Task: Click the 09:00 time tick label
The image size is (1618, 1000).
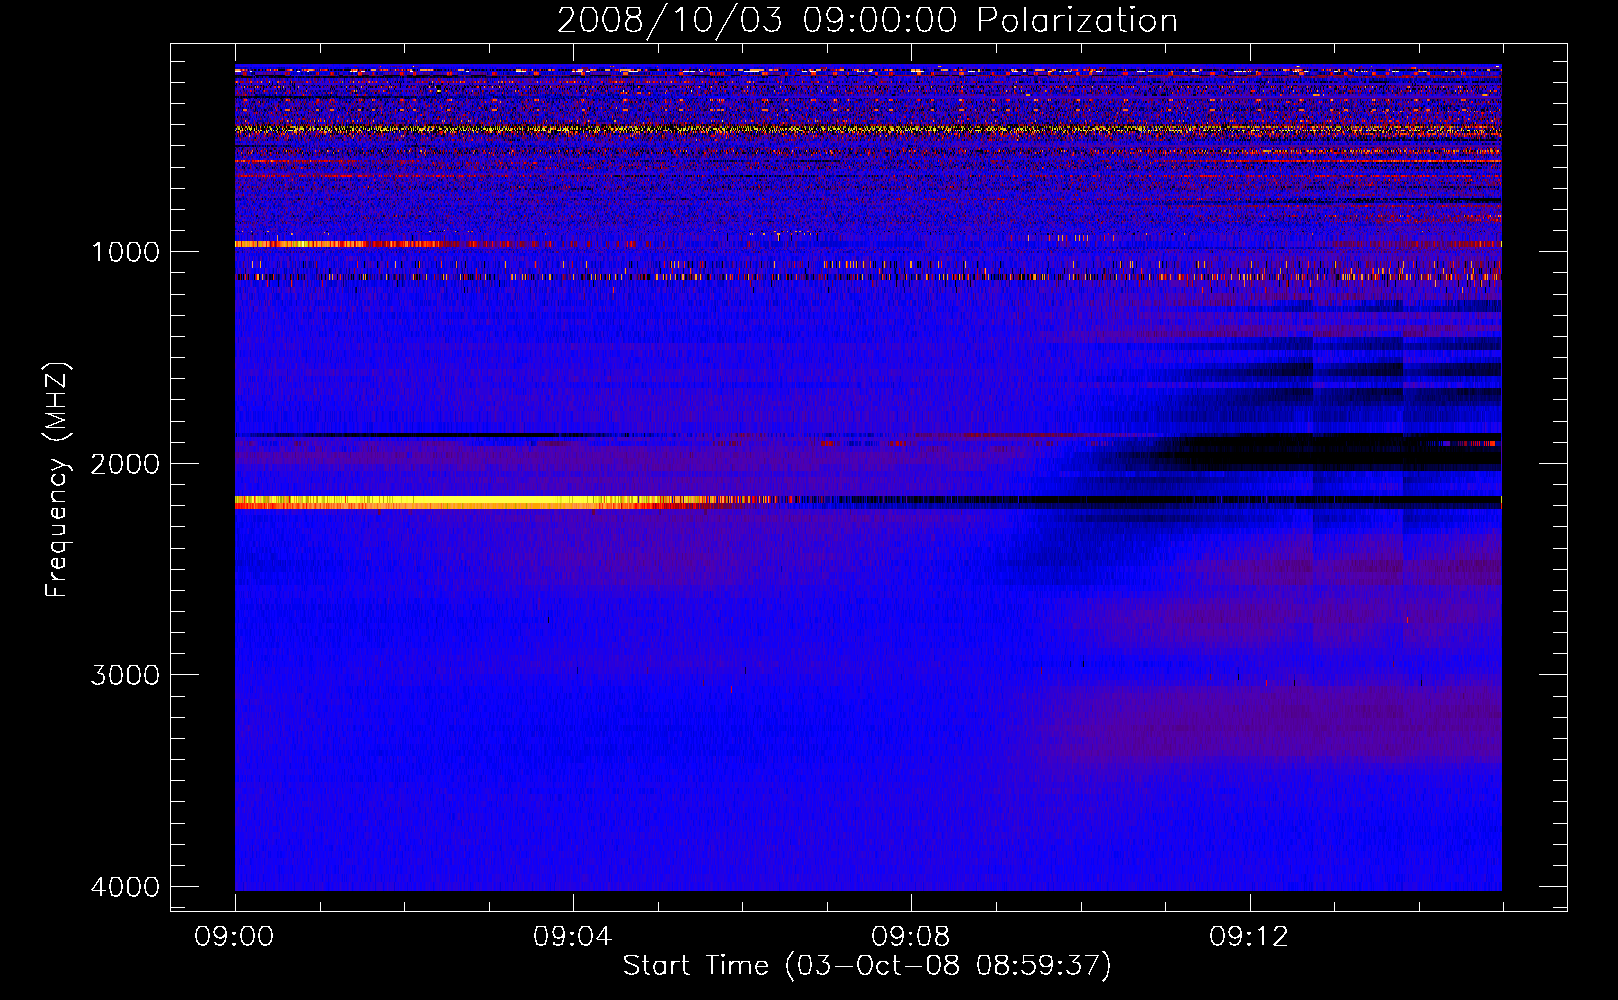Action: tap(234, 937)
